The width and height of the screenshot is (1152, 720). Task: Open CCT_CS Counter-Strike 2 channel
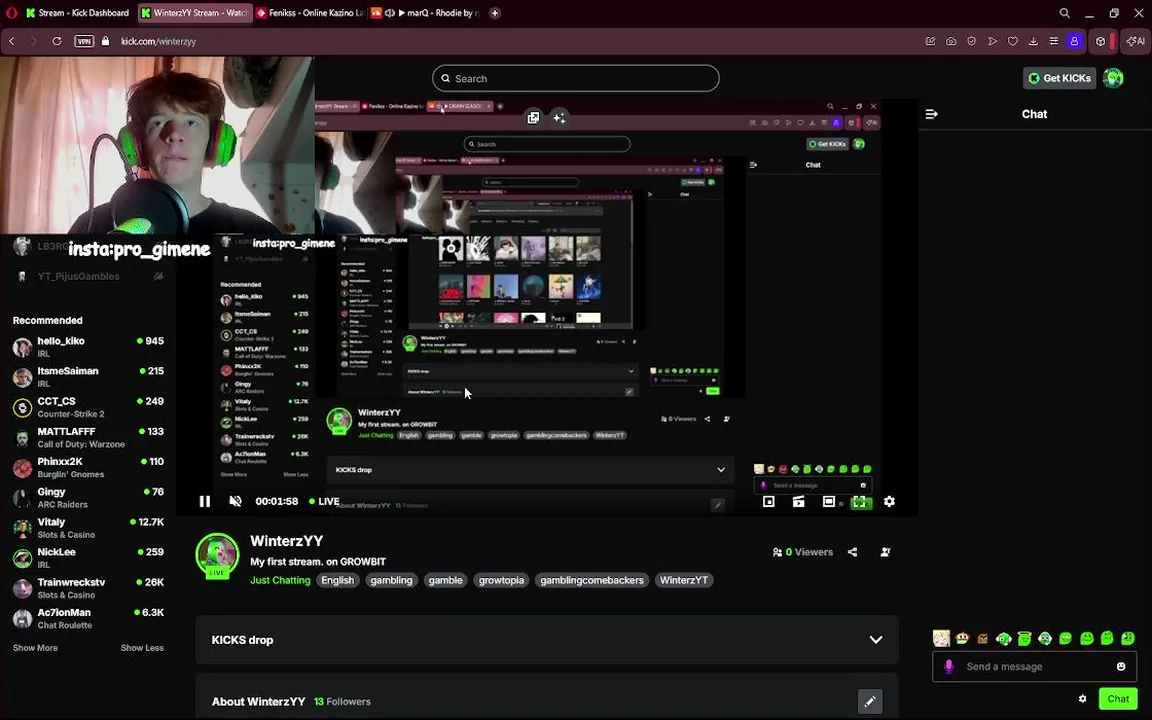(88, 407)
